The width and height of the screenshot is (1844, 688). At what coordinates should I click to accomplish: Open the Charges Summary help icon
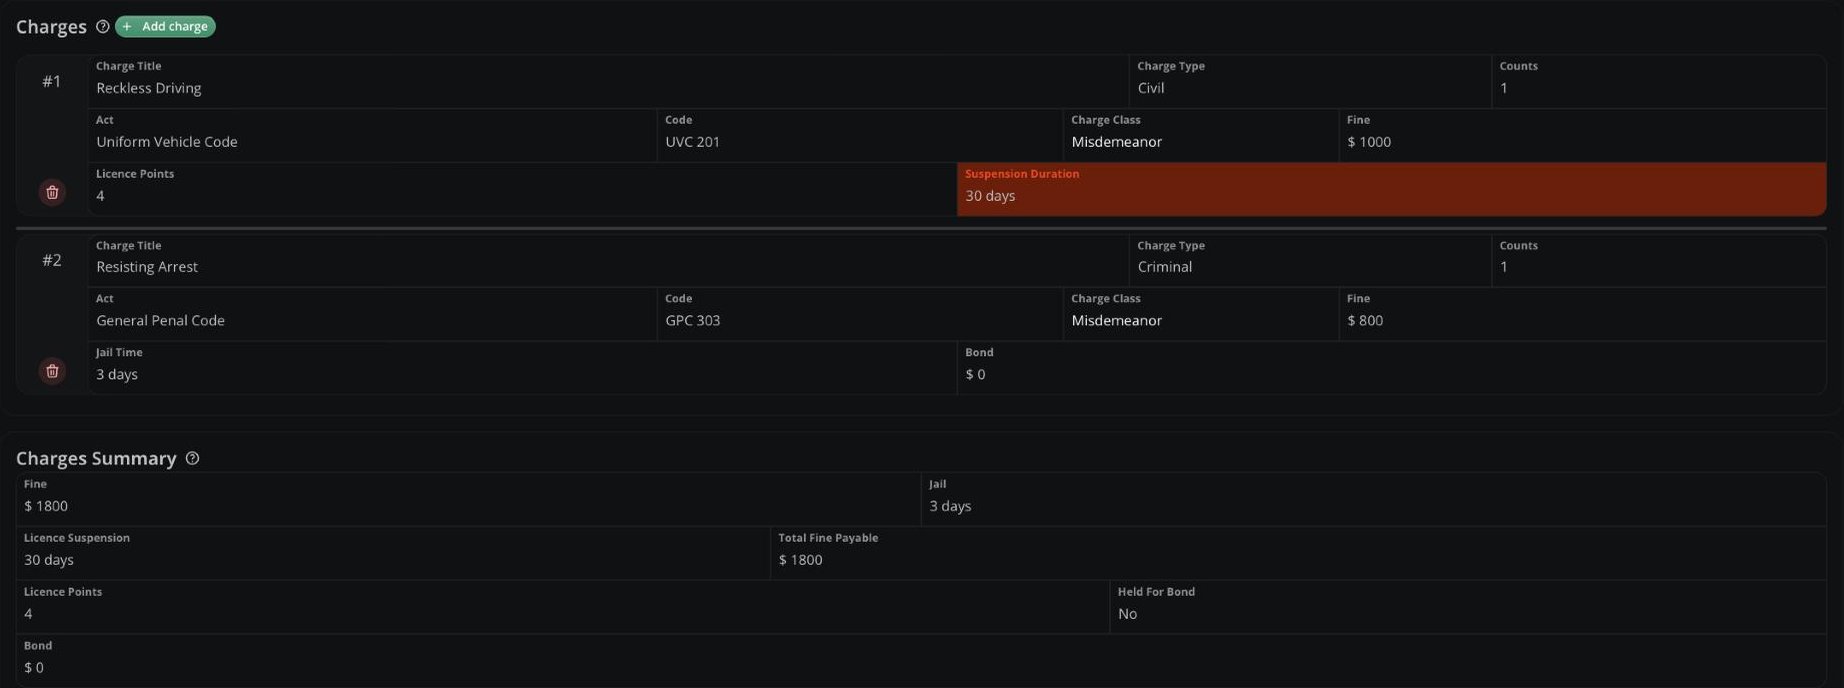tap(192, 458)
